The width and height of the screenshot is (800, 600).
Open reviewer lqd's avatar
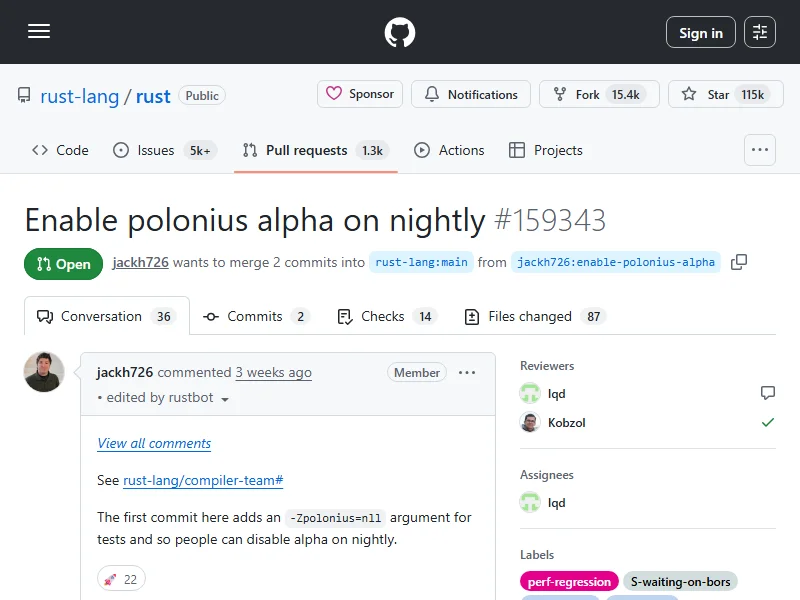pyautogui.click(x=530, y=393)
